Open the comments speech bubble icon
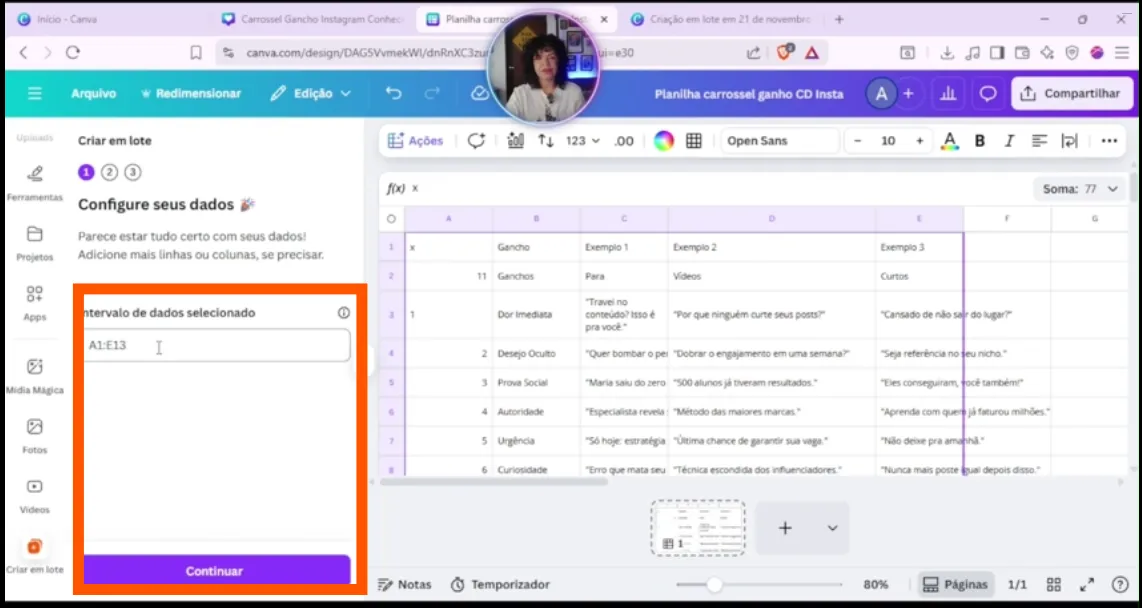The image size is (1142, 608). click(x=987, y=94)
